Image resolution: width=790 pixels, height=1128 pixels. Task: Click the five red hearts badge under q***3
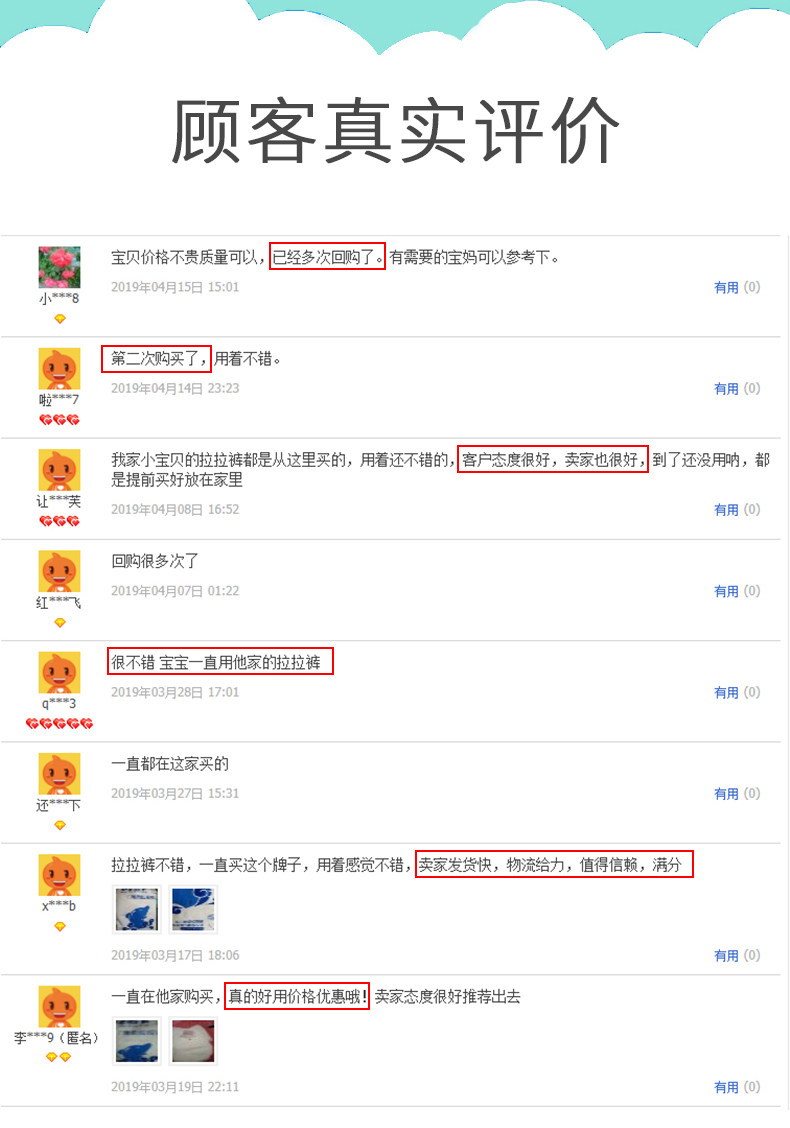(59, 724)
